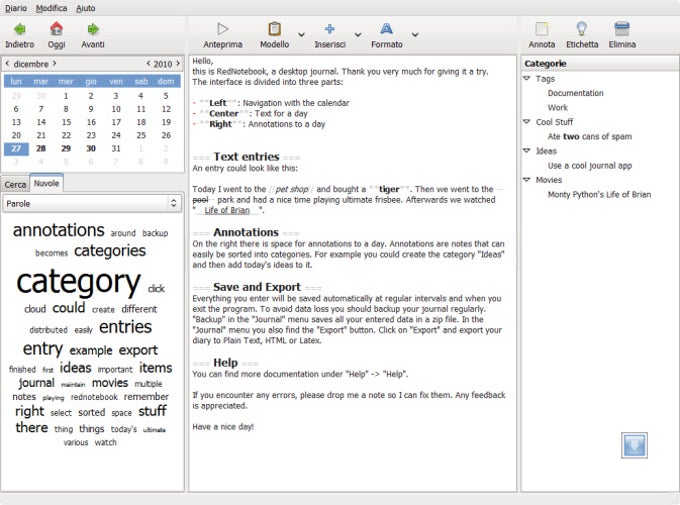The image size is (680, 505).
Task: Select December 31 in the calendar
Action: [116, 148]
